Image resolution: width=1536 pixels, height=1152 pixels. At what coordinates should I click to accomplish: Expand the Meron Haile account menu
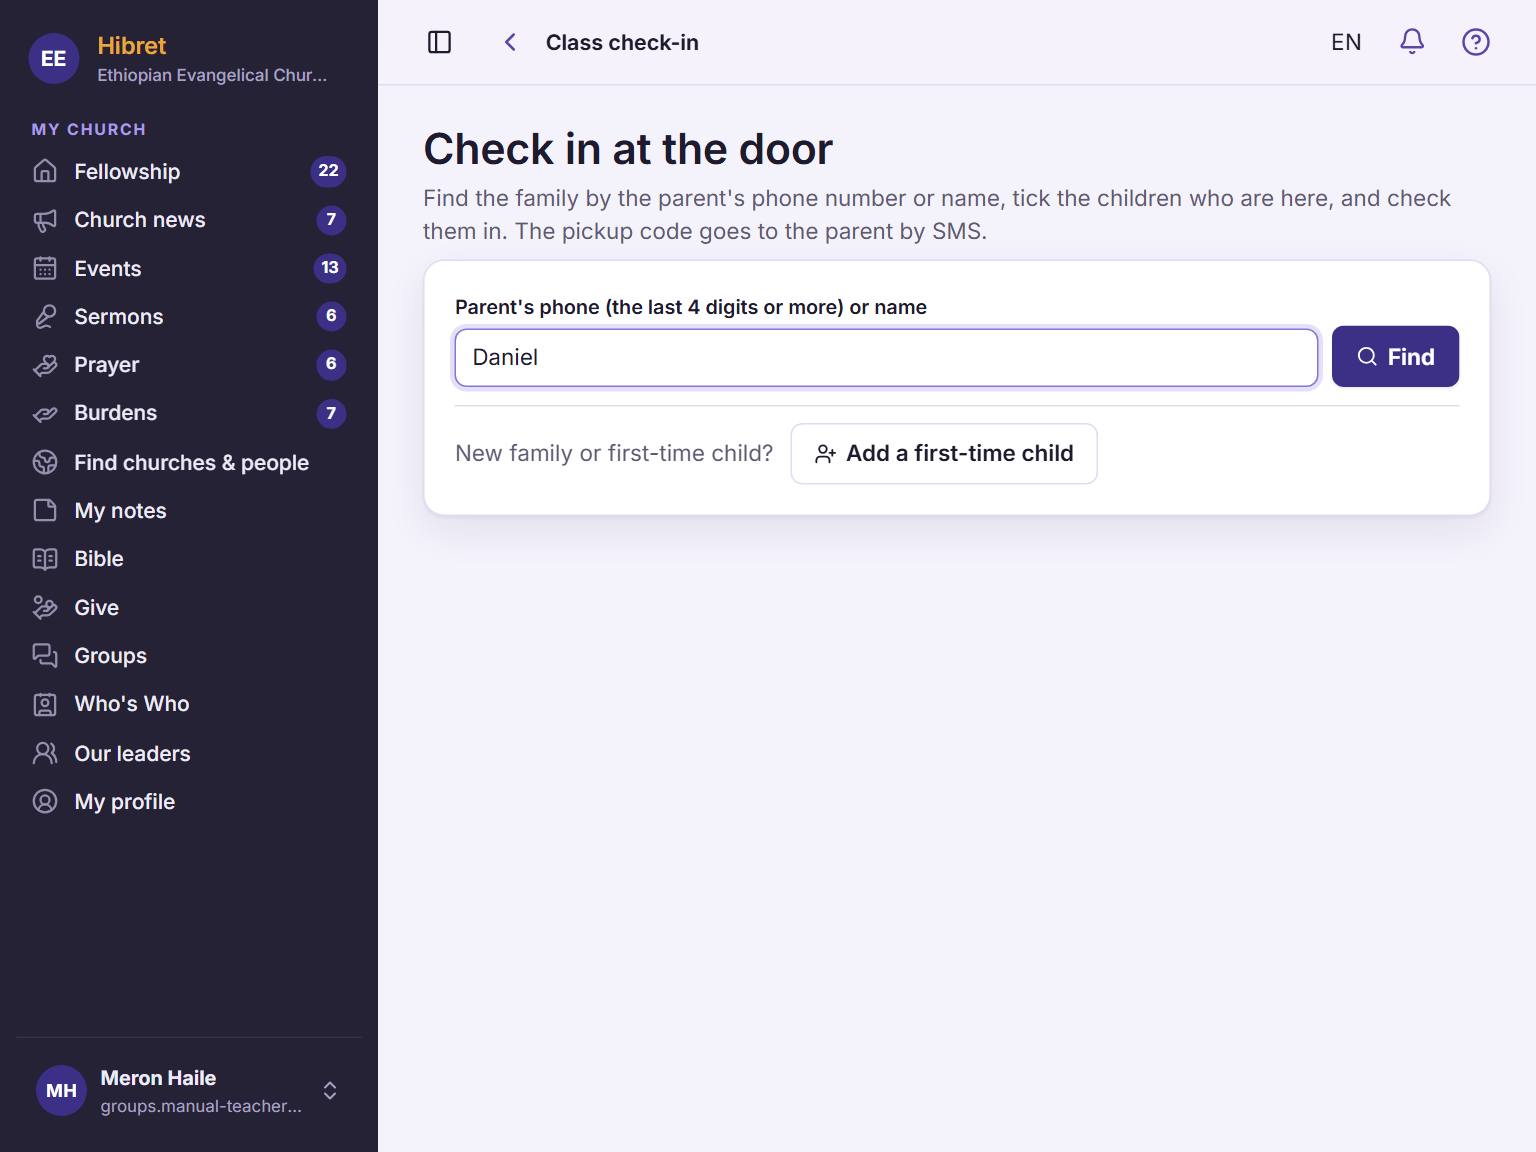coord(189,1090)
